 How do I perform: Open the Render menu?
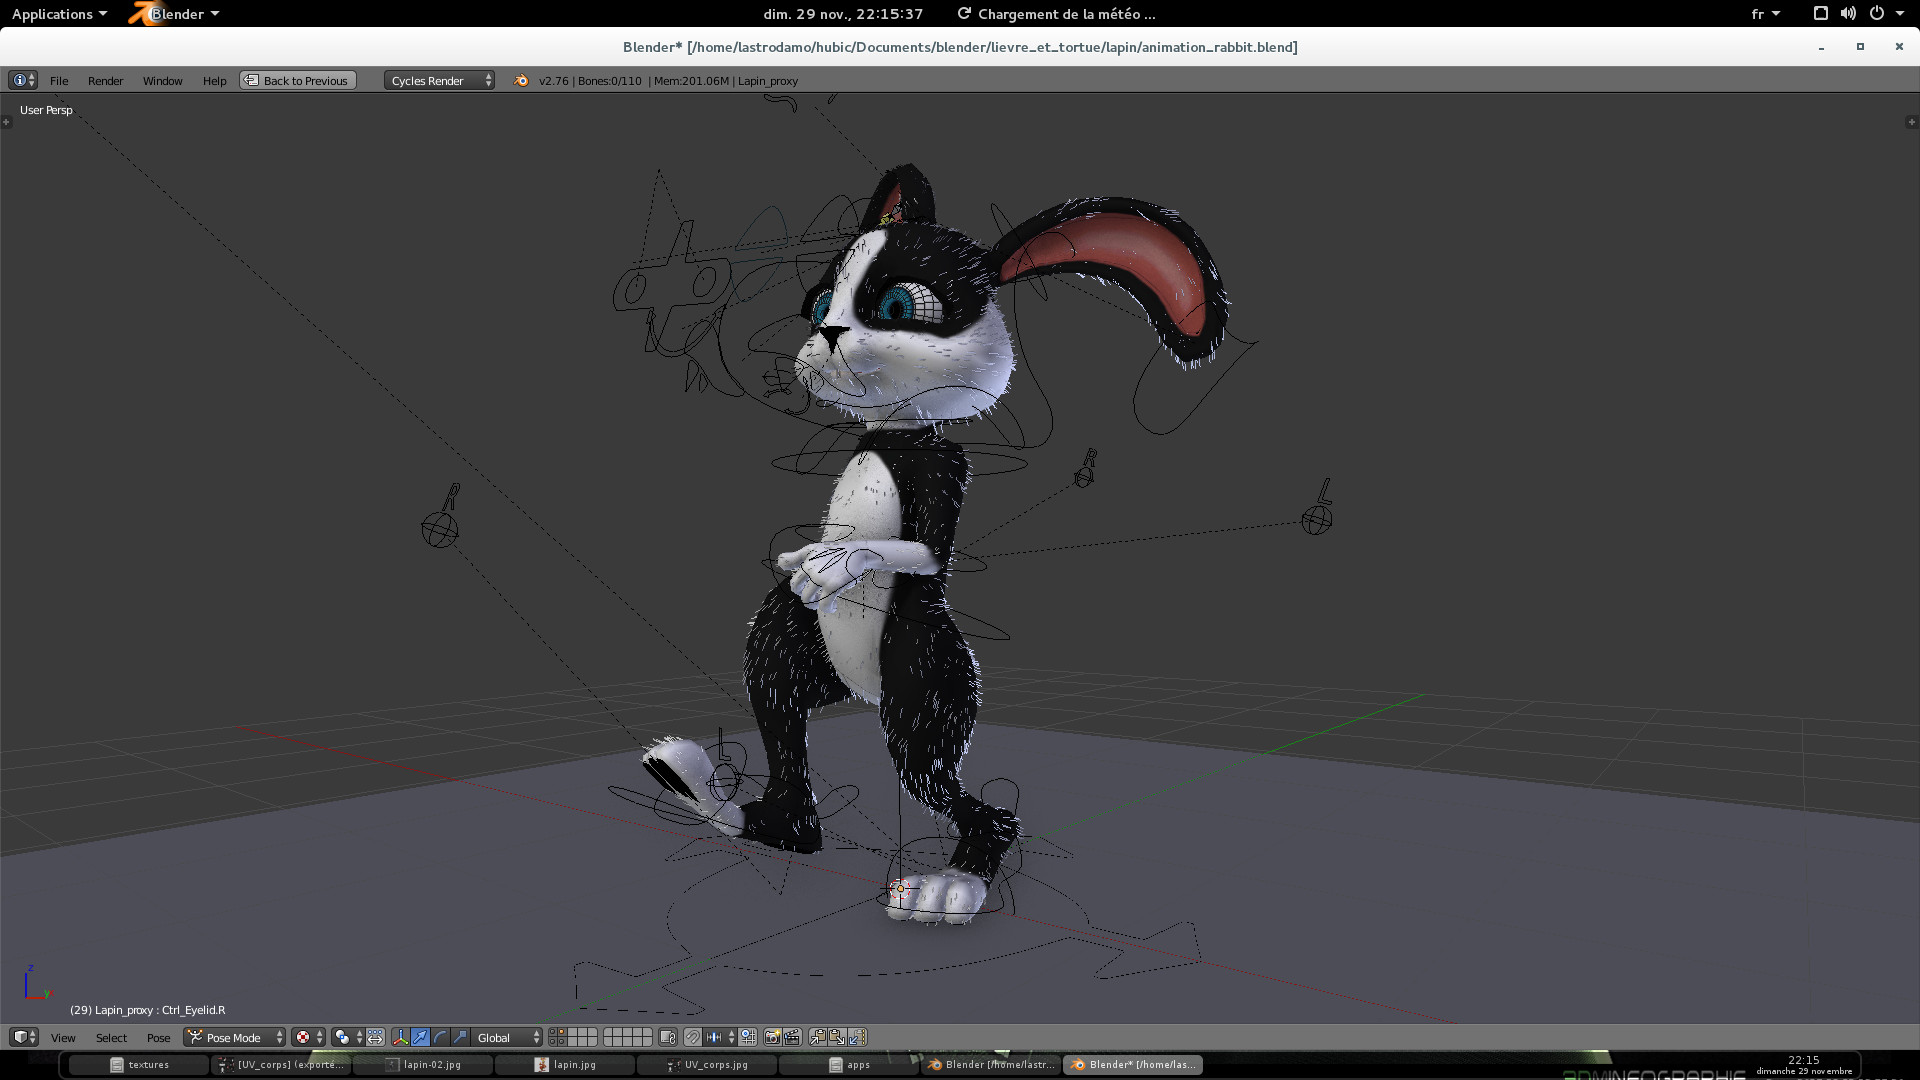click(x=105, y=81)
